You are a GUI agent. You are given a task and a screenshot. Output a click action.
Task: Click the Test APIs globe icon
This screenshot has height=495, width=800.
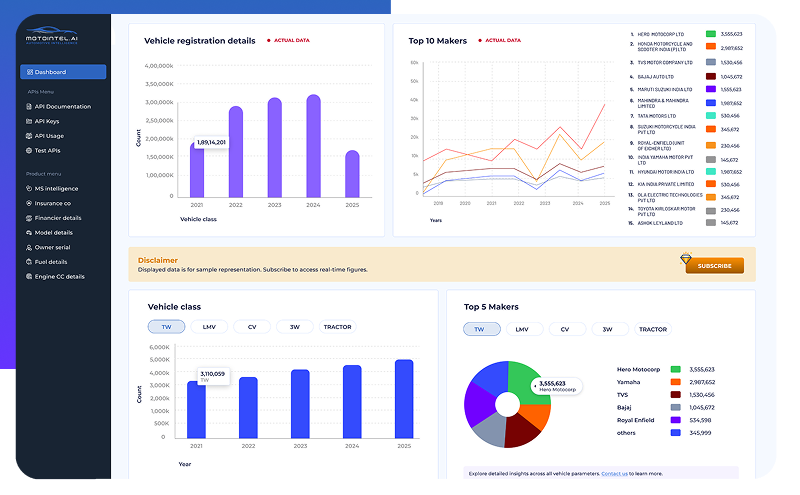tap(29, 151)
